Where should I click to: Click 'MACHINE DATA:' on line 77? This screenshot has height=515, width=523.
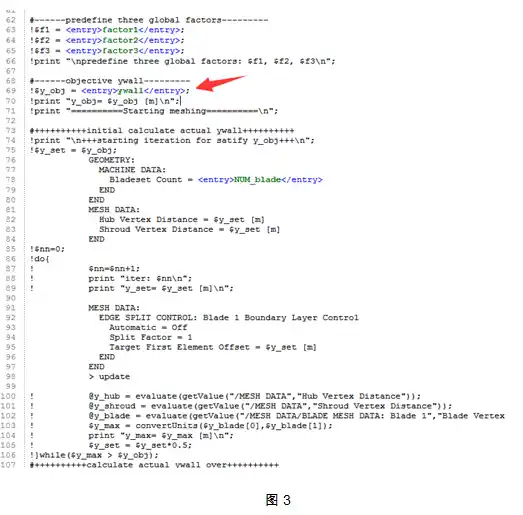click(x=132, y=170)
